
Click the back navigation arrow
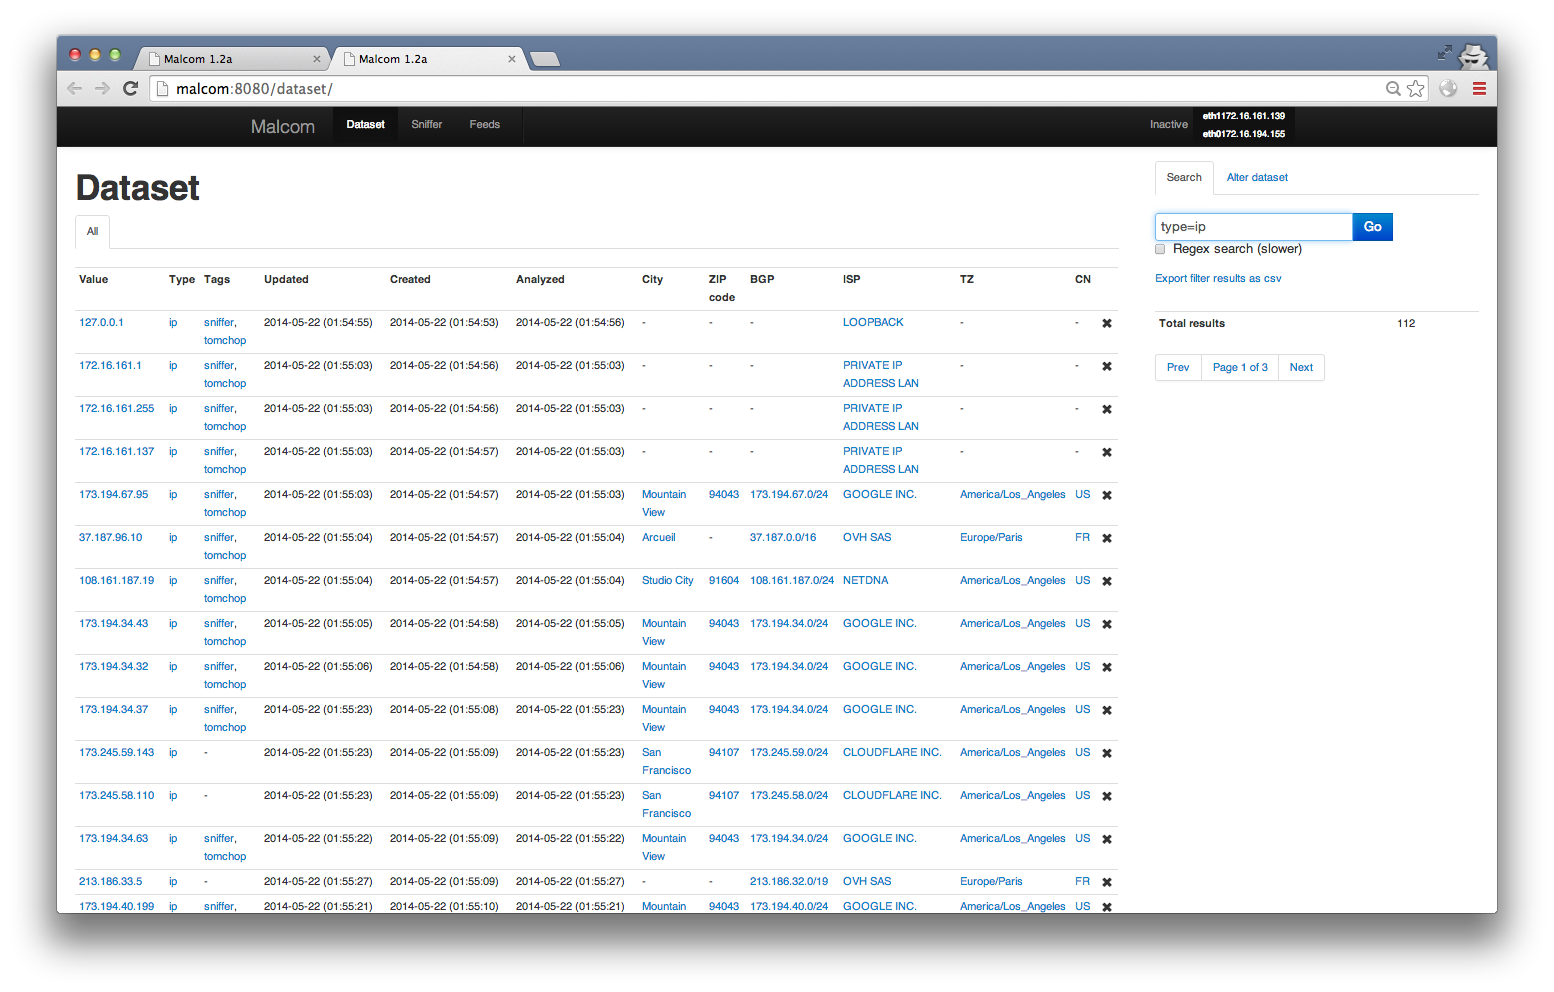click(x=74, y=88)
